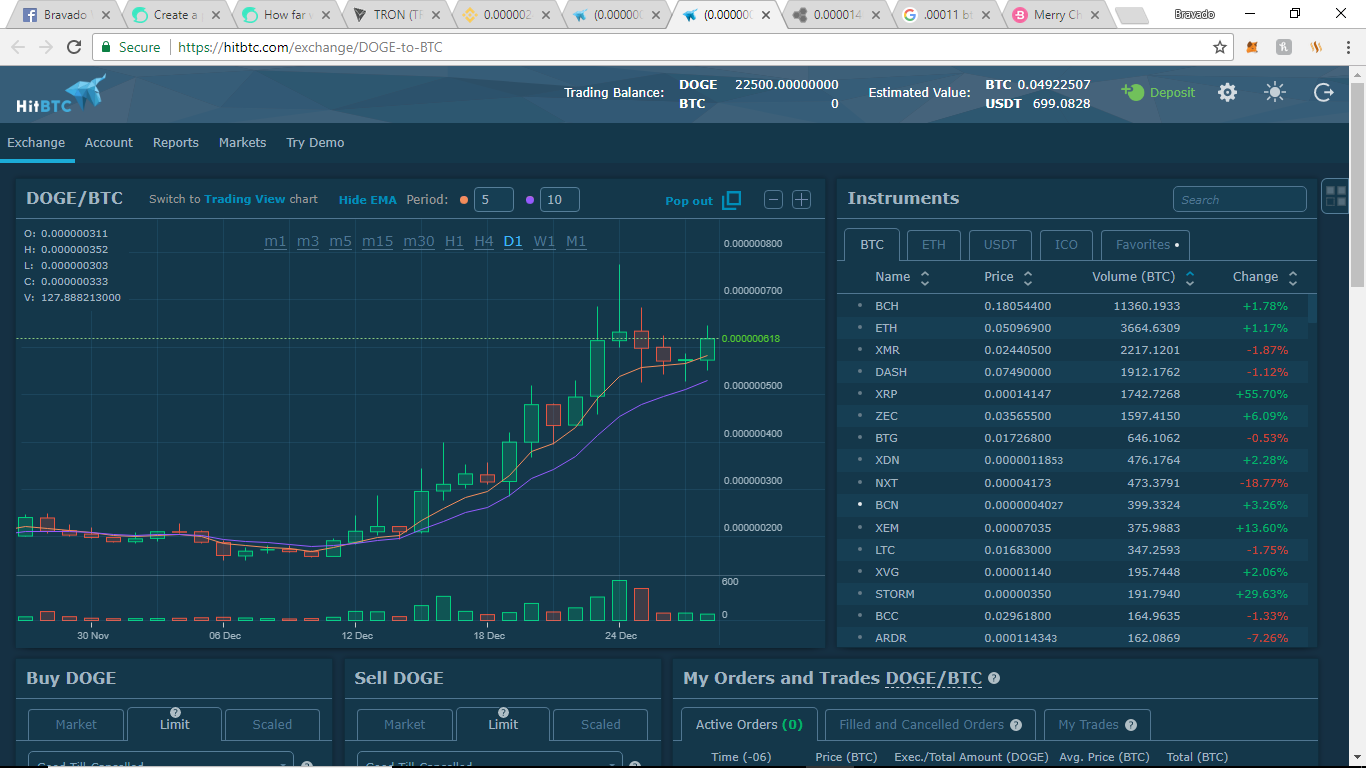The image size is (1366, 768).
Task: Click the browser address bar URL
Action: click(x=310, y=47)
